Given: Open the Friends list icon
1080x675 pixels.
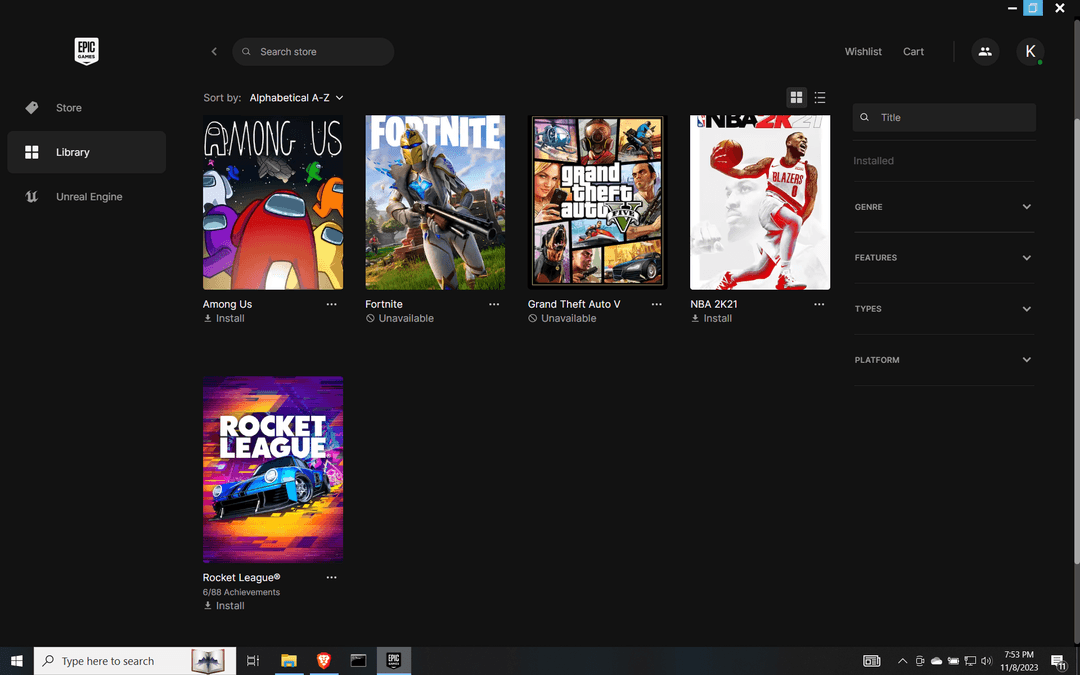Looking at the screenshot, I should [985, 52].
